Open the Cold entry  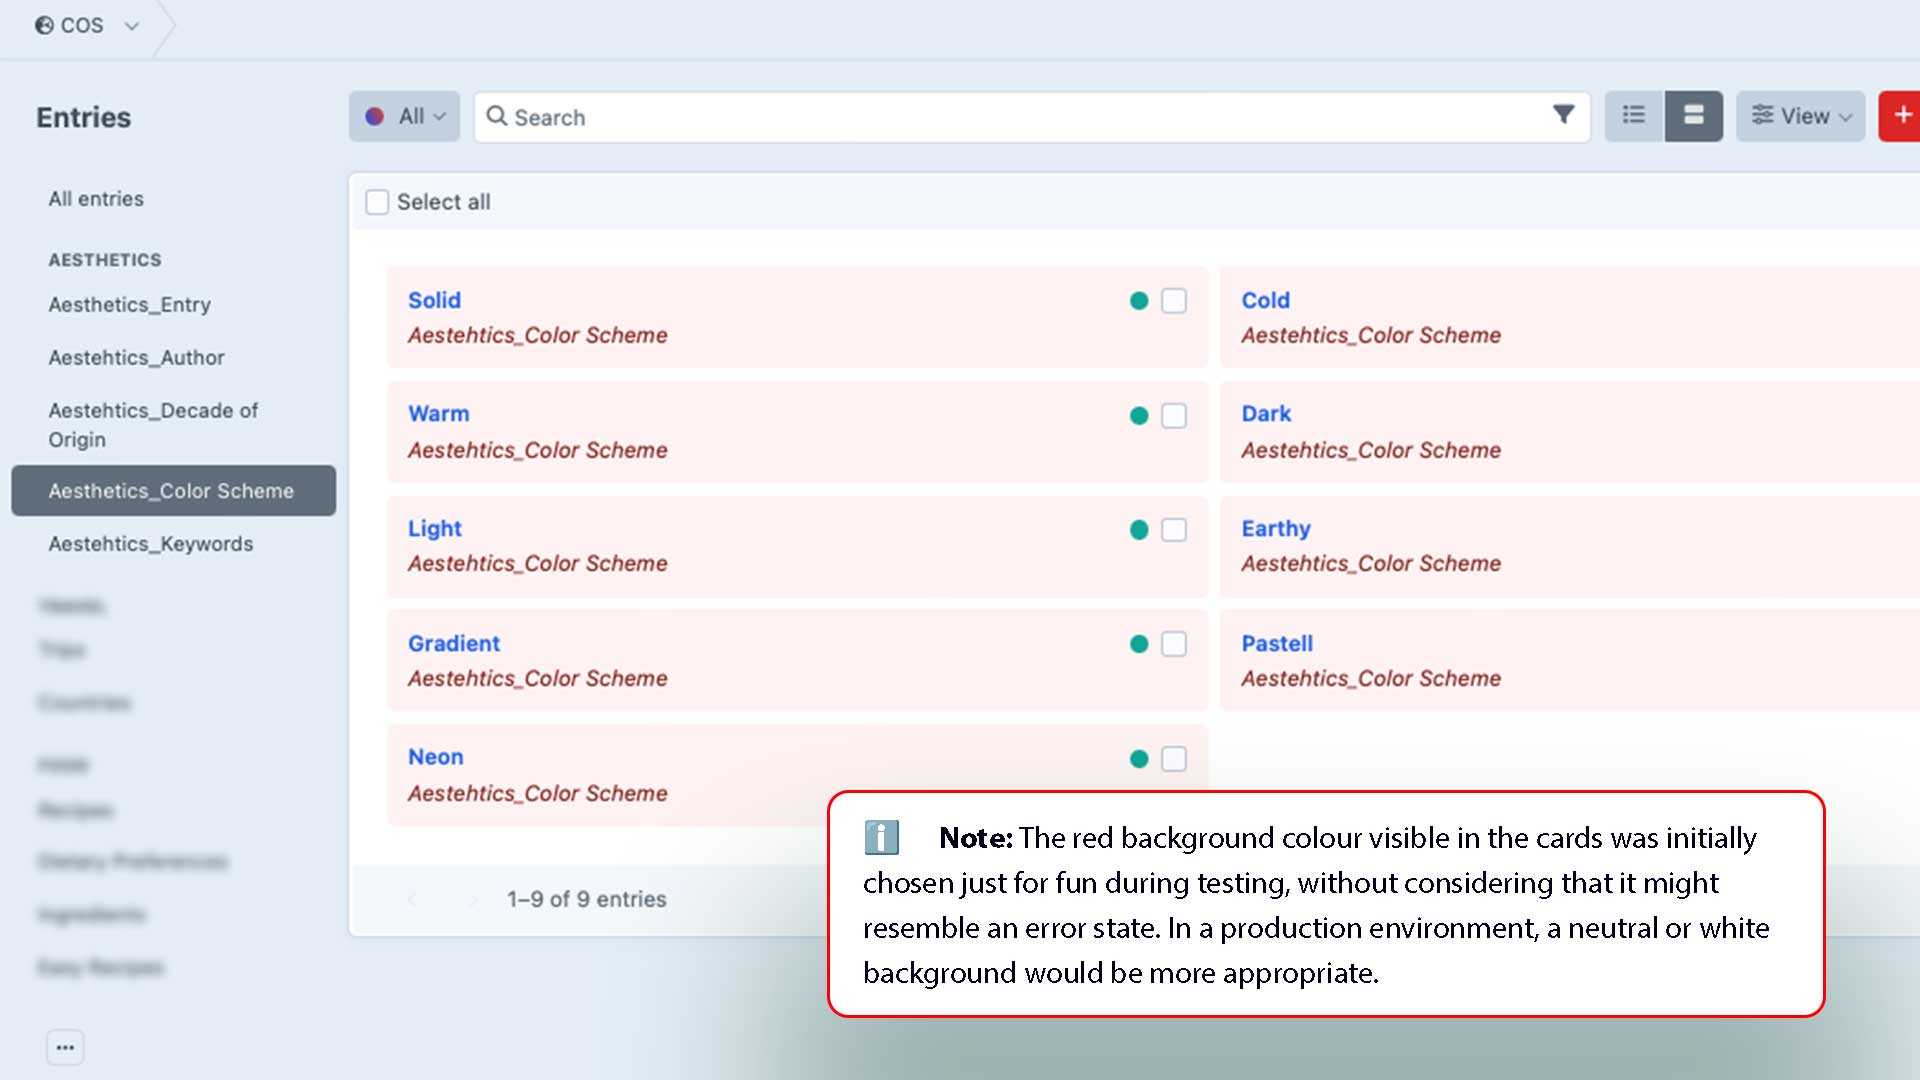coord(1266,300)
